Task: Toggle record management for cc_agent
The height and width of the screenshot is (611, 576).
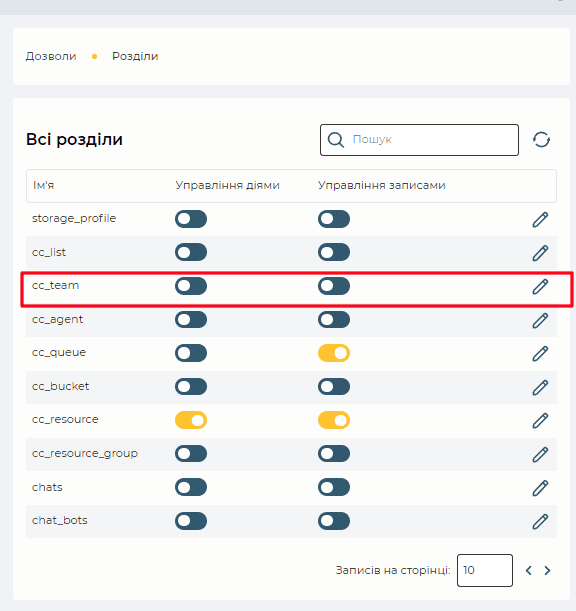Action: click(334, 320)
